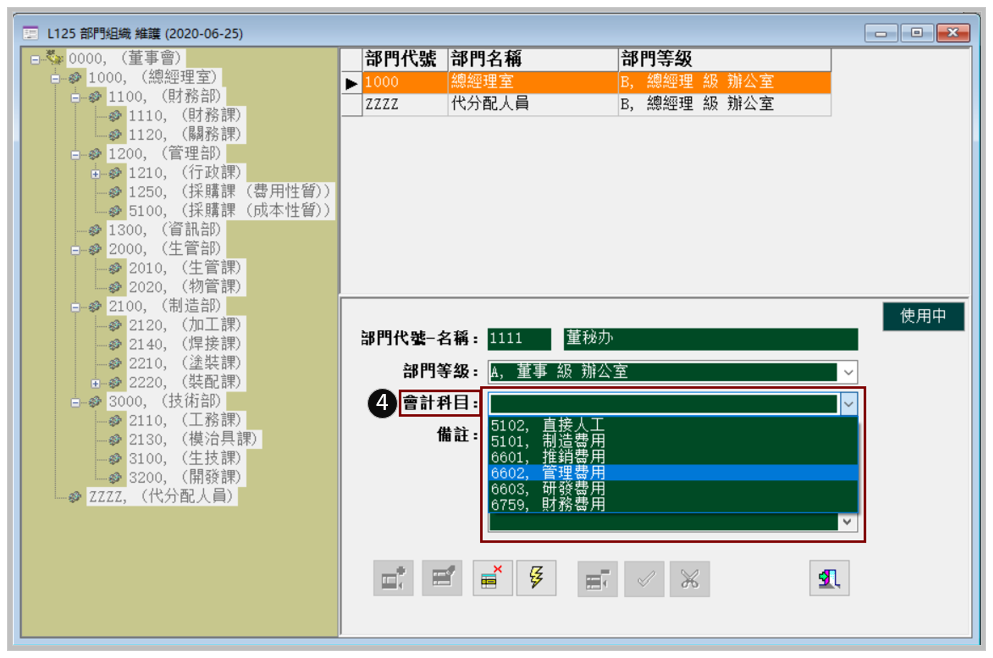The image size is (993, 658).
Task: Collapse the 1000 總經理室 tree node
Action: tap(56, 79)
